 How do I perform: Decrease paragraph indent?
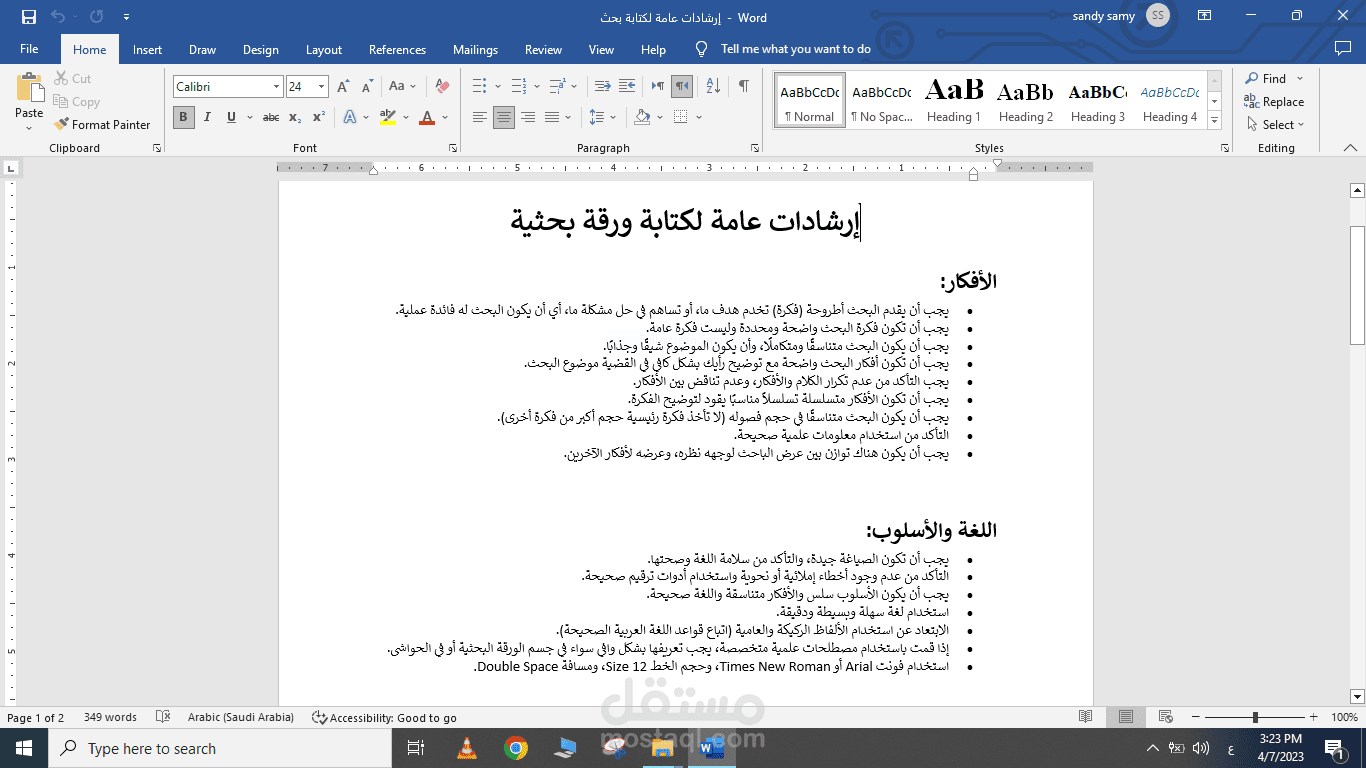[x=602, y=87]
